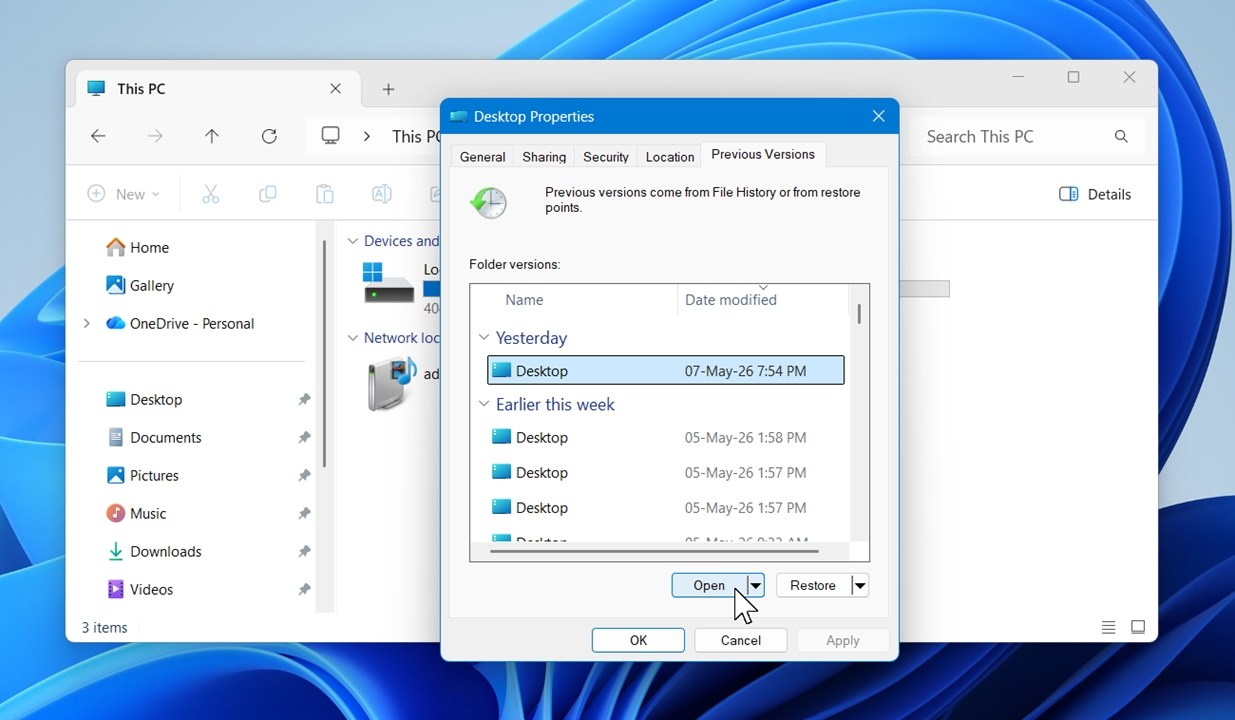Switch to details list view icon

point(1108,628)
